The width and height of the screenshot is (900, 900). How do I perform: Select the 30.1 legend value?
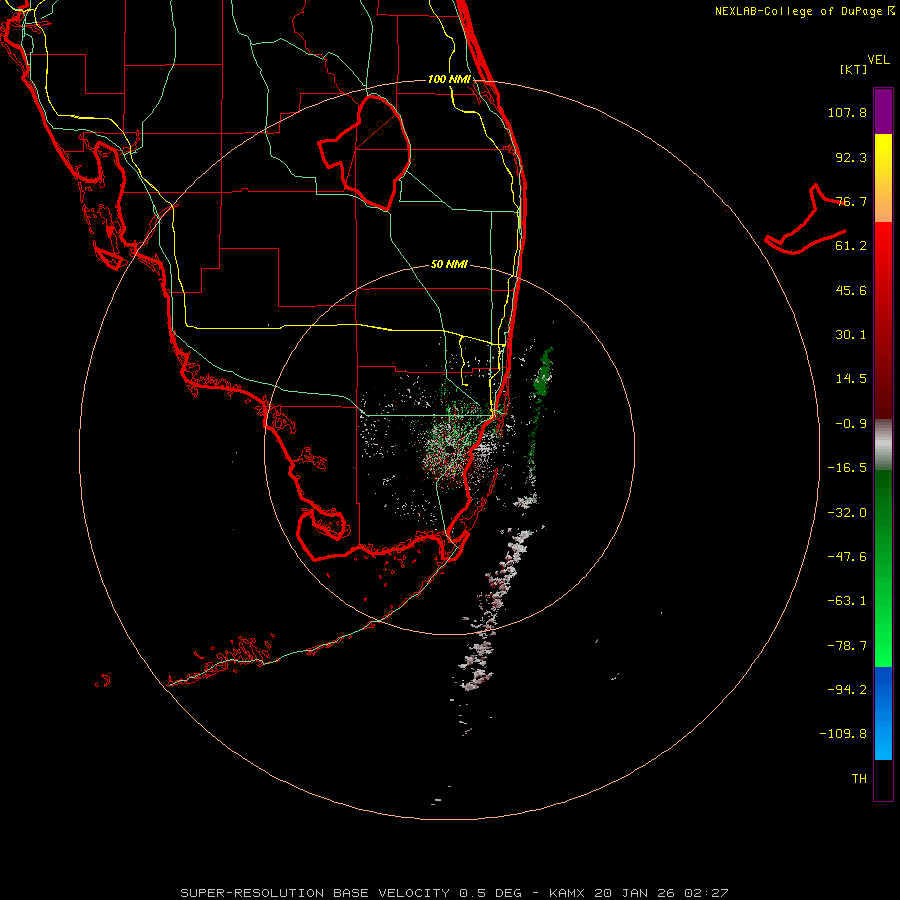coord(851,335)
